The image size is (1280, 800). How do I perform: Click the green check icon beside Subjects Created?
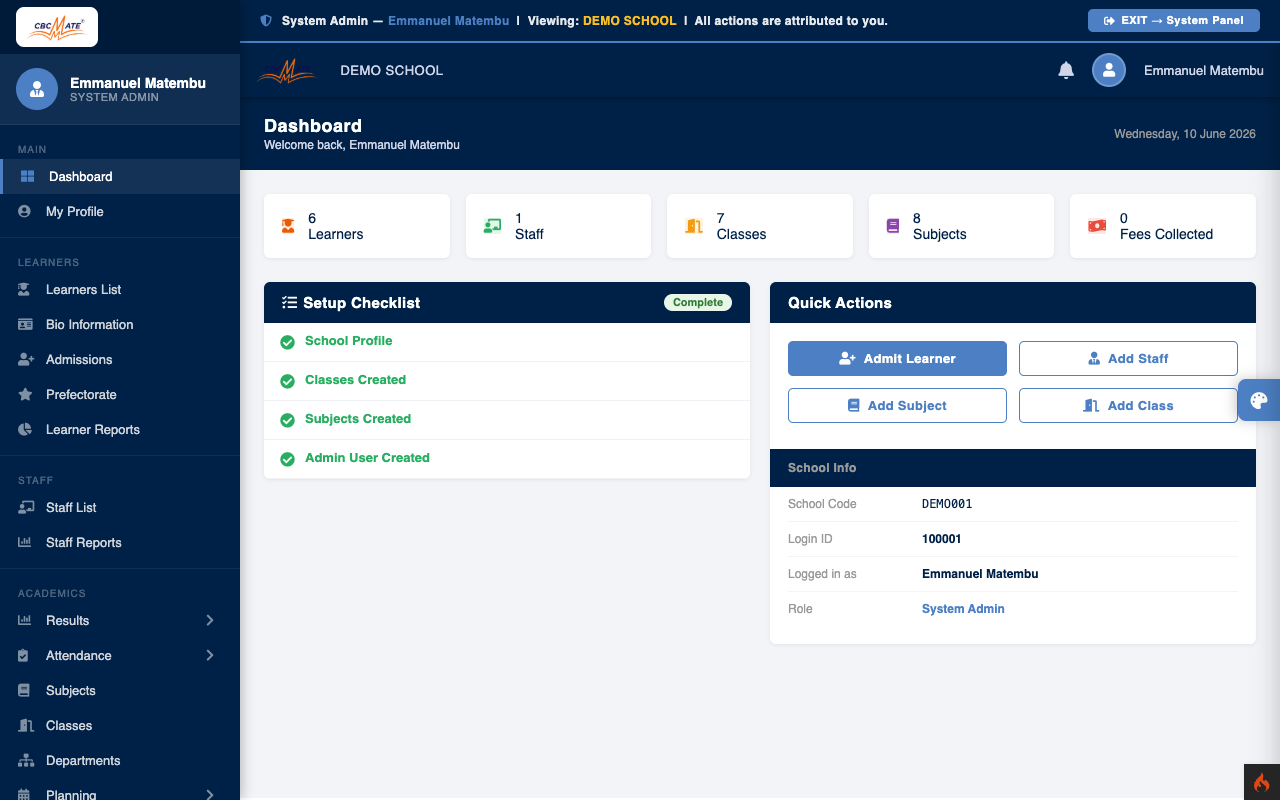click(287, 420)
